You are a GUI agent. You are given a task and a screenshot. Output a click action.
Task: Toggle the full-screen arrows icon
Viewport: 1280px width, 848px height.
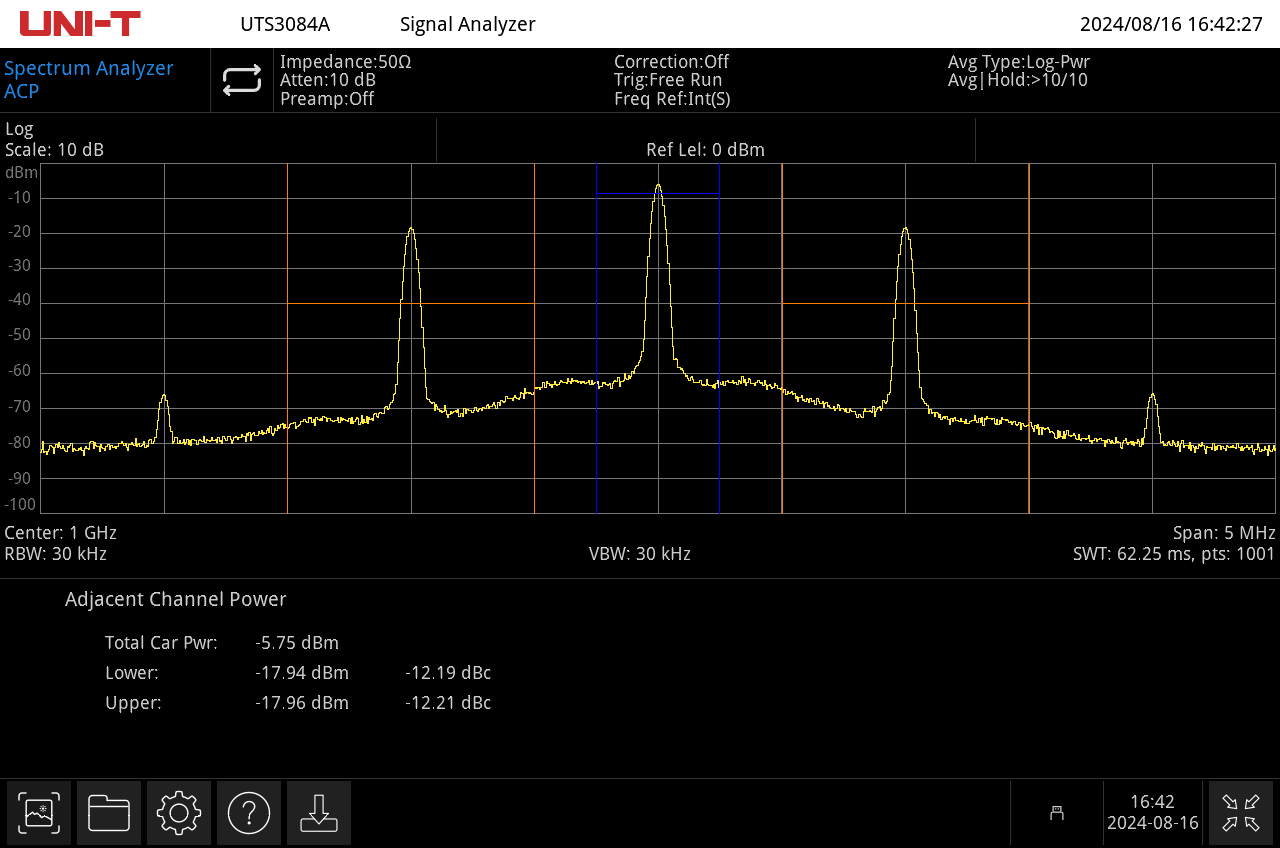click(1241, 813)
